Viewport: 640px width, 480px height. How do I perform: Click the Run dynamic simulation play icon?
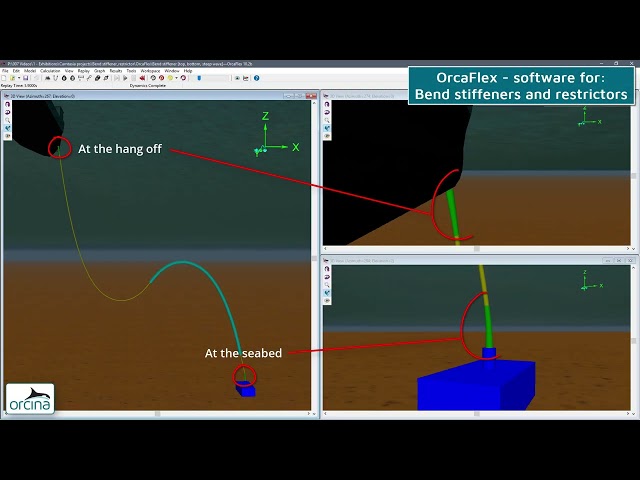pyautogui.click(x=125, y=78)
